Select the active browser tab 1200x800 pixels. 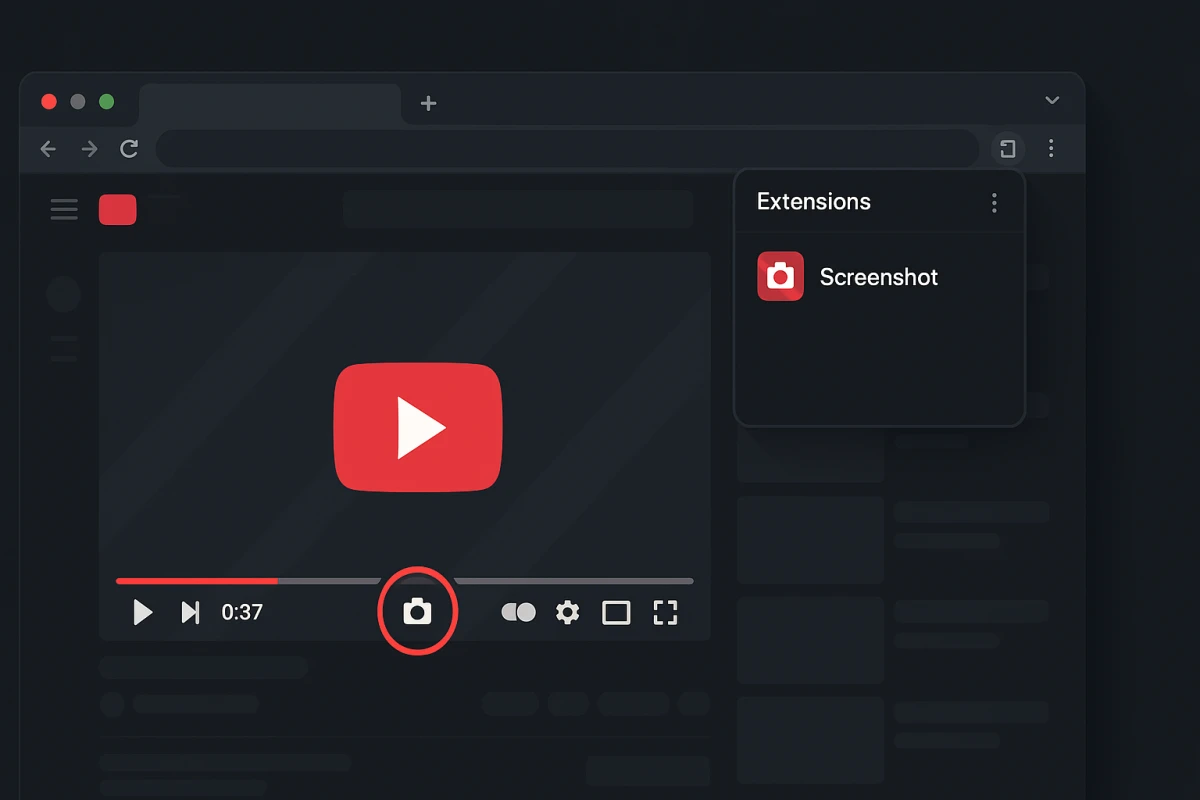[270, 104]
